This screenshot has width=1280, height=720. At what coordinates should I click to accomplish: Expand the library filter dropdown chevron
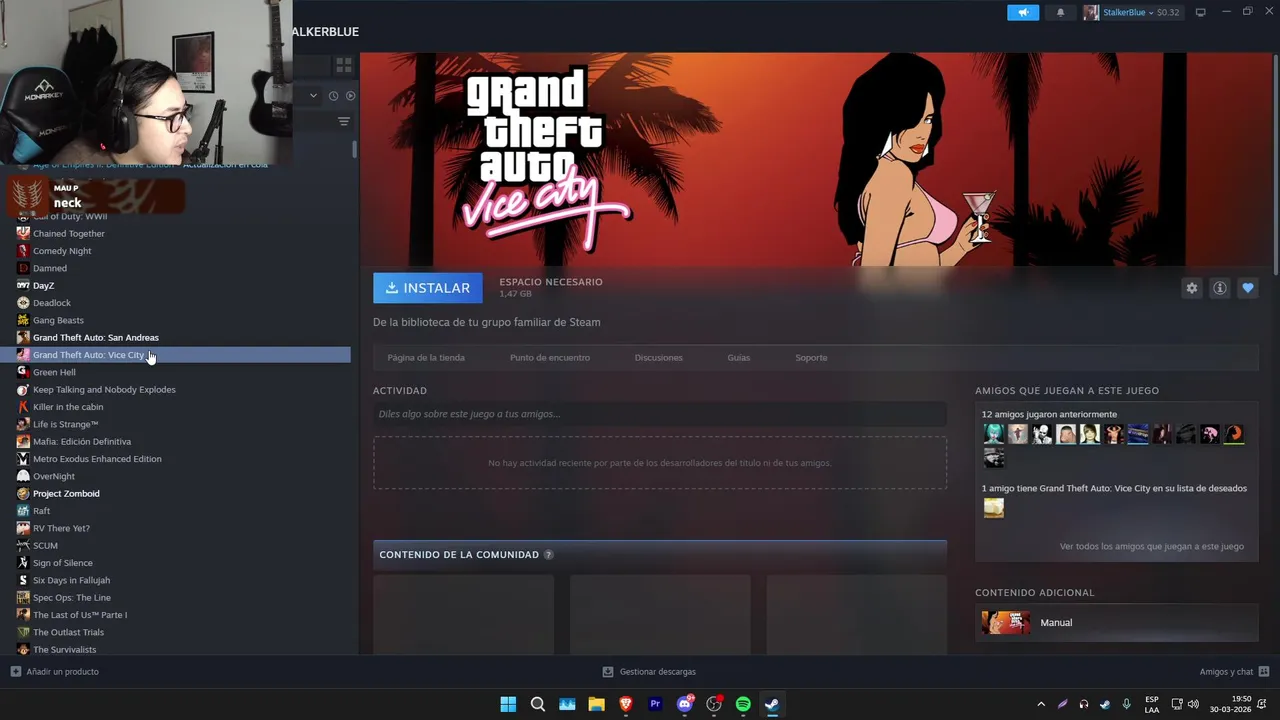click(x=313, y=96)
